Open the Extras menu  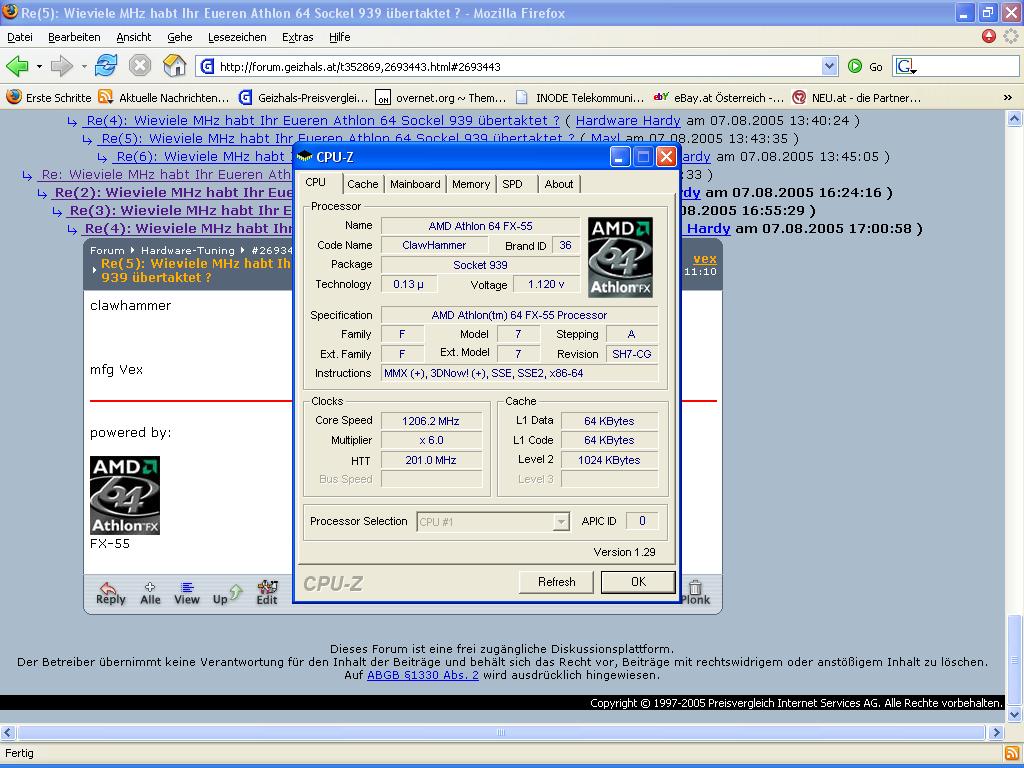coord(298,37)
